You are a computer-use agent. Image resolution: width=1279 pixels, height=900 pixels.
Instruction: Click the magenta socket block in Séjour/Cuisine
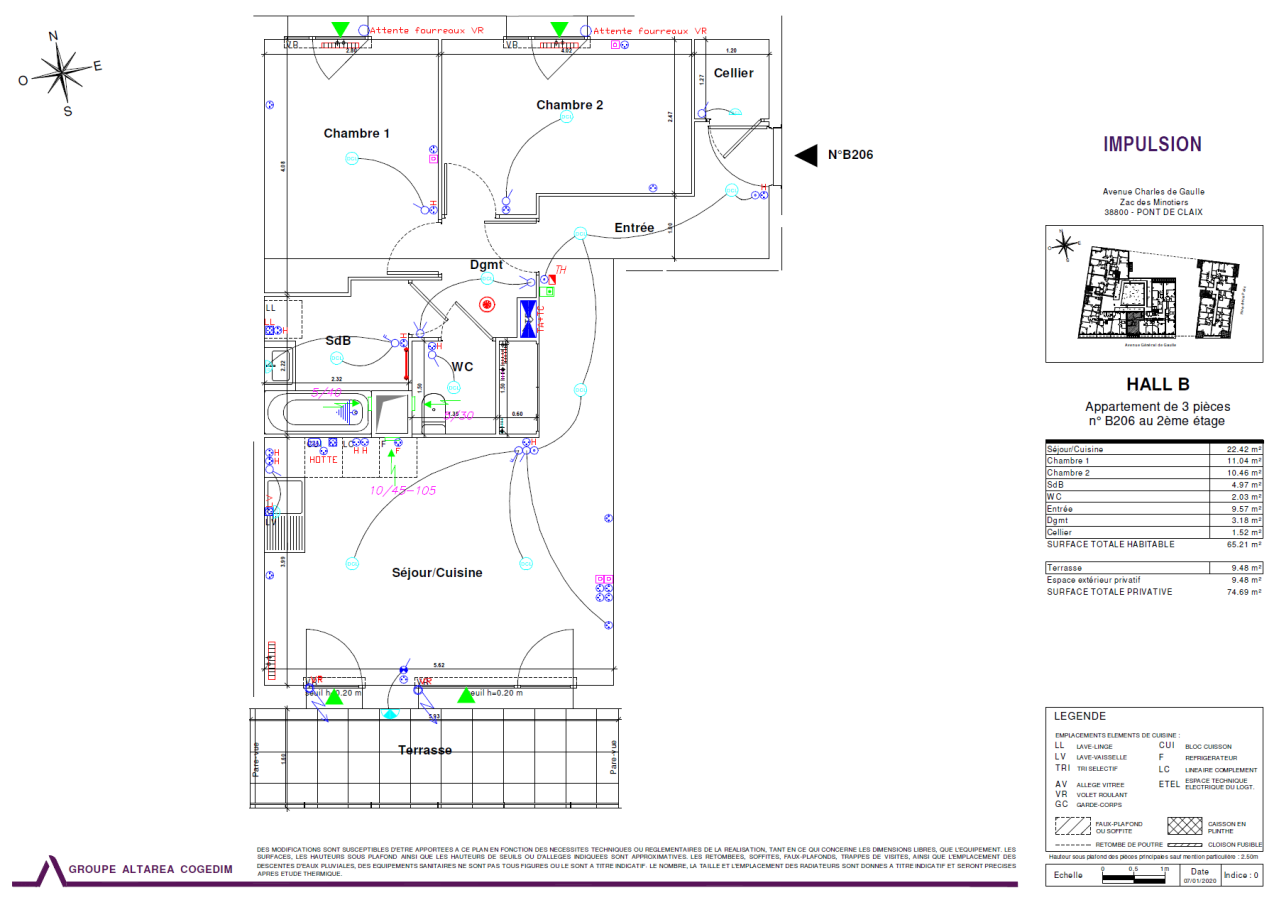point(604,579)
